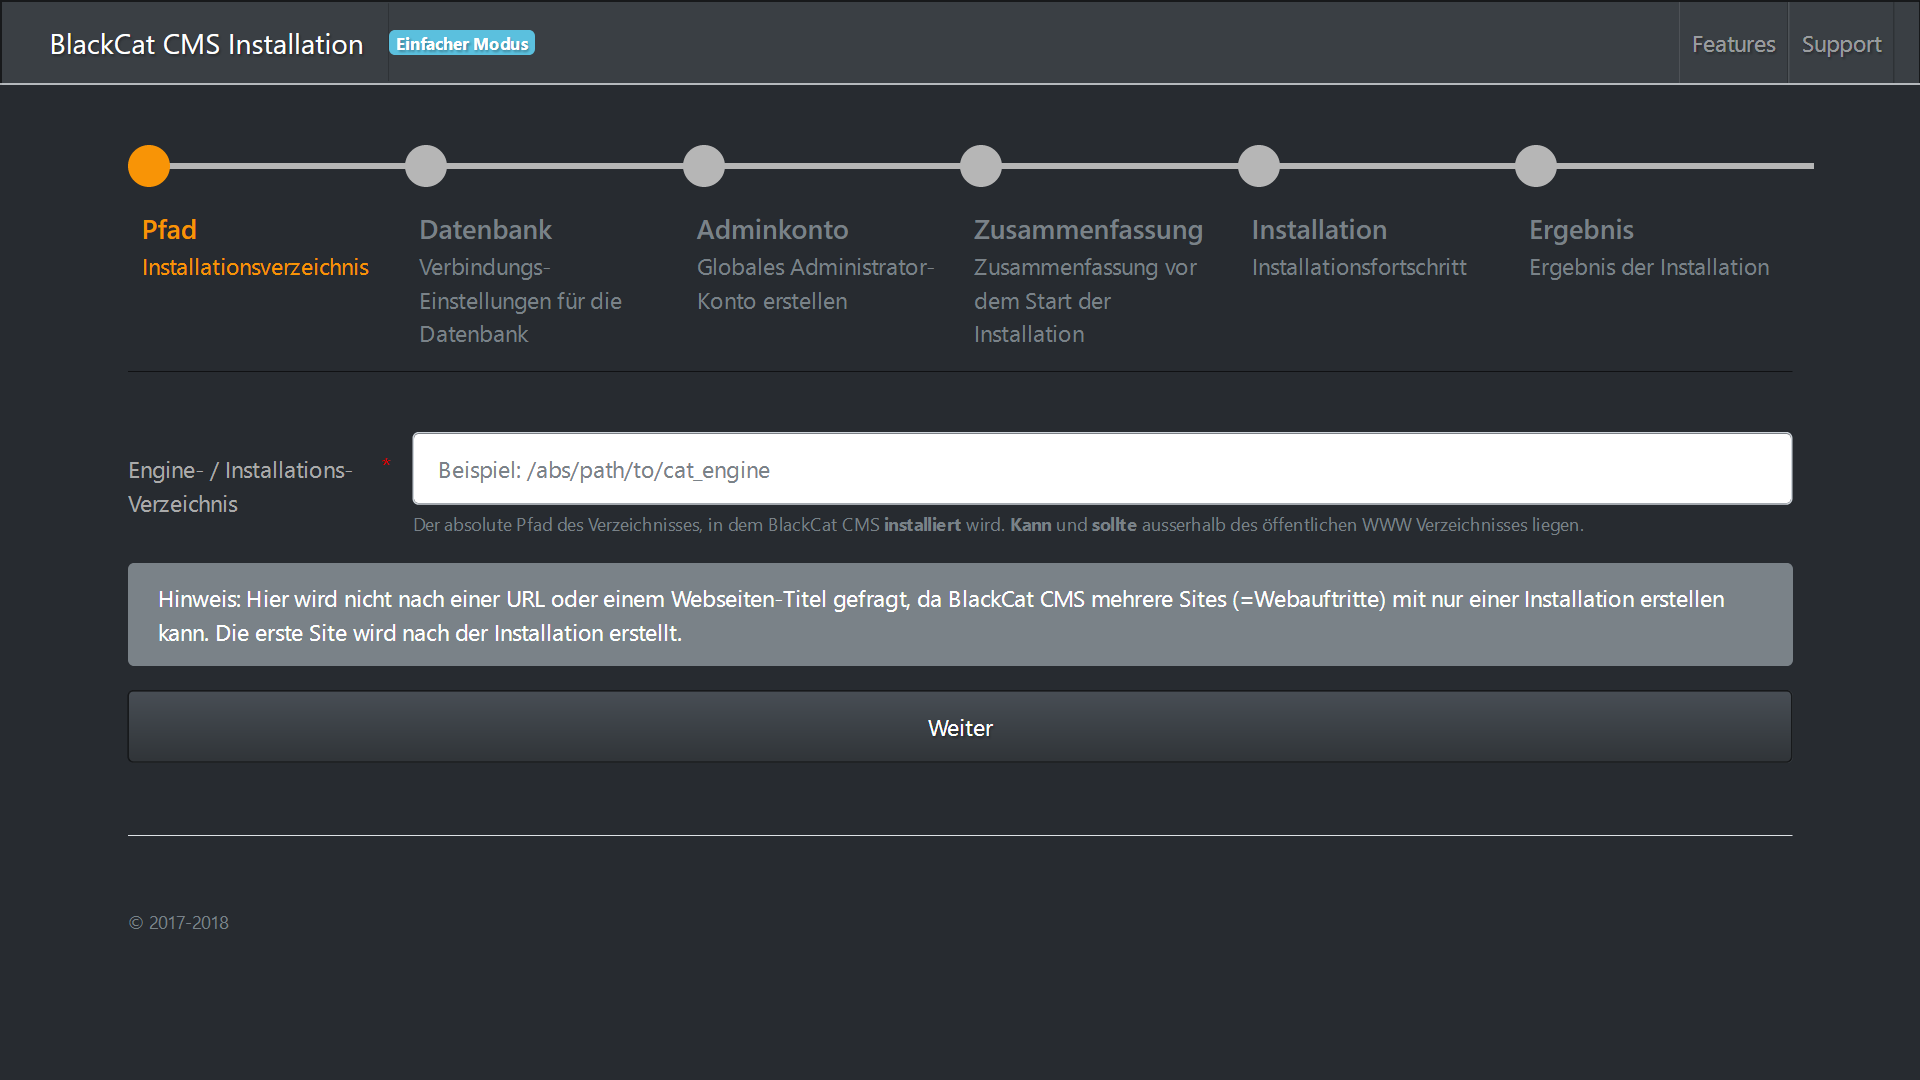Select the Installation step heading
Viewport: 1920px width, 1080px height.
(1319, 230)
